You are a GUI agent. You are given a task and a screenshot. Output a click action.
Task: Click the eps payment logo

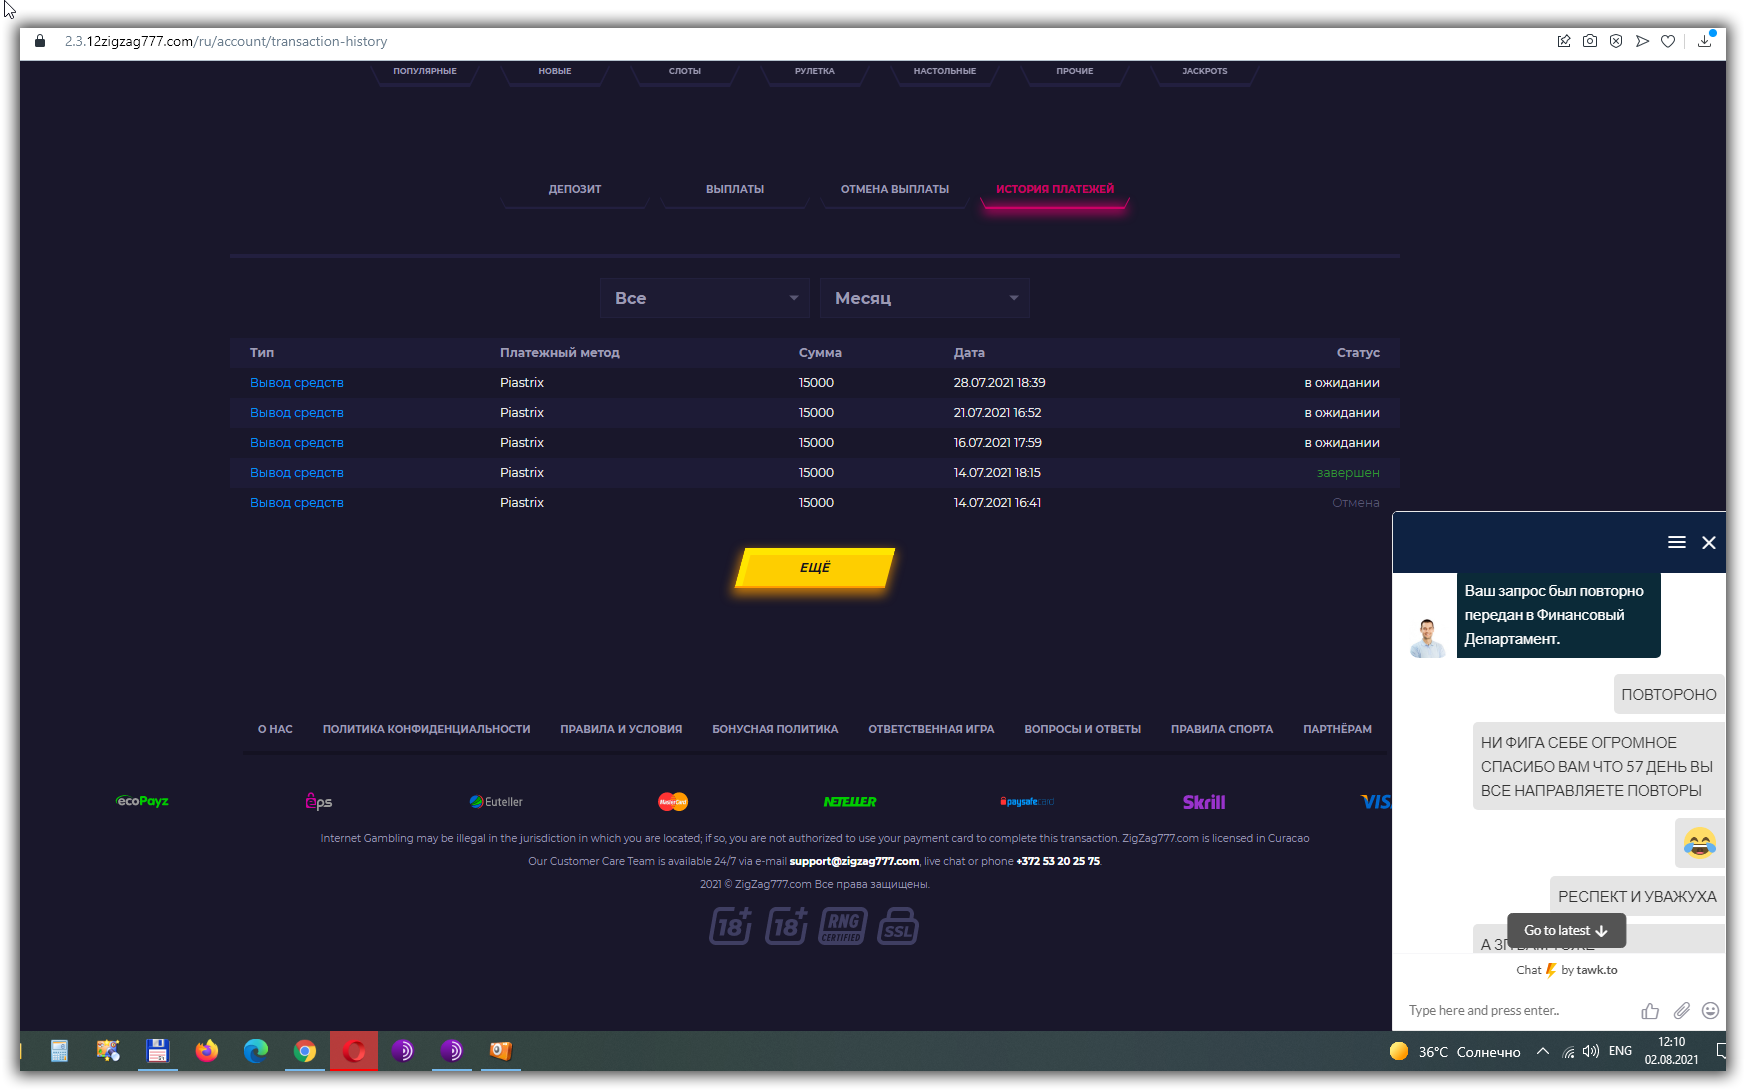[319, 801]
